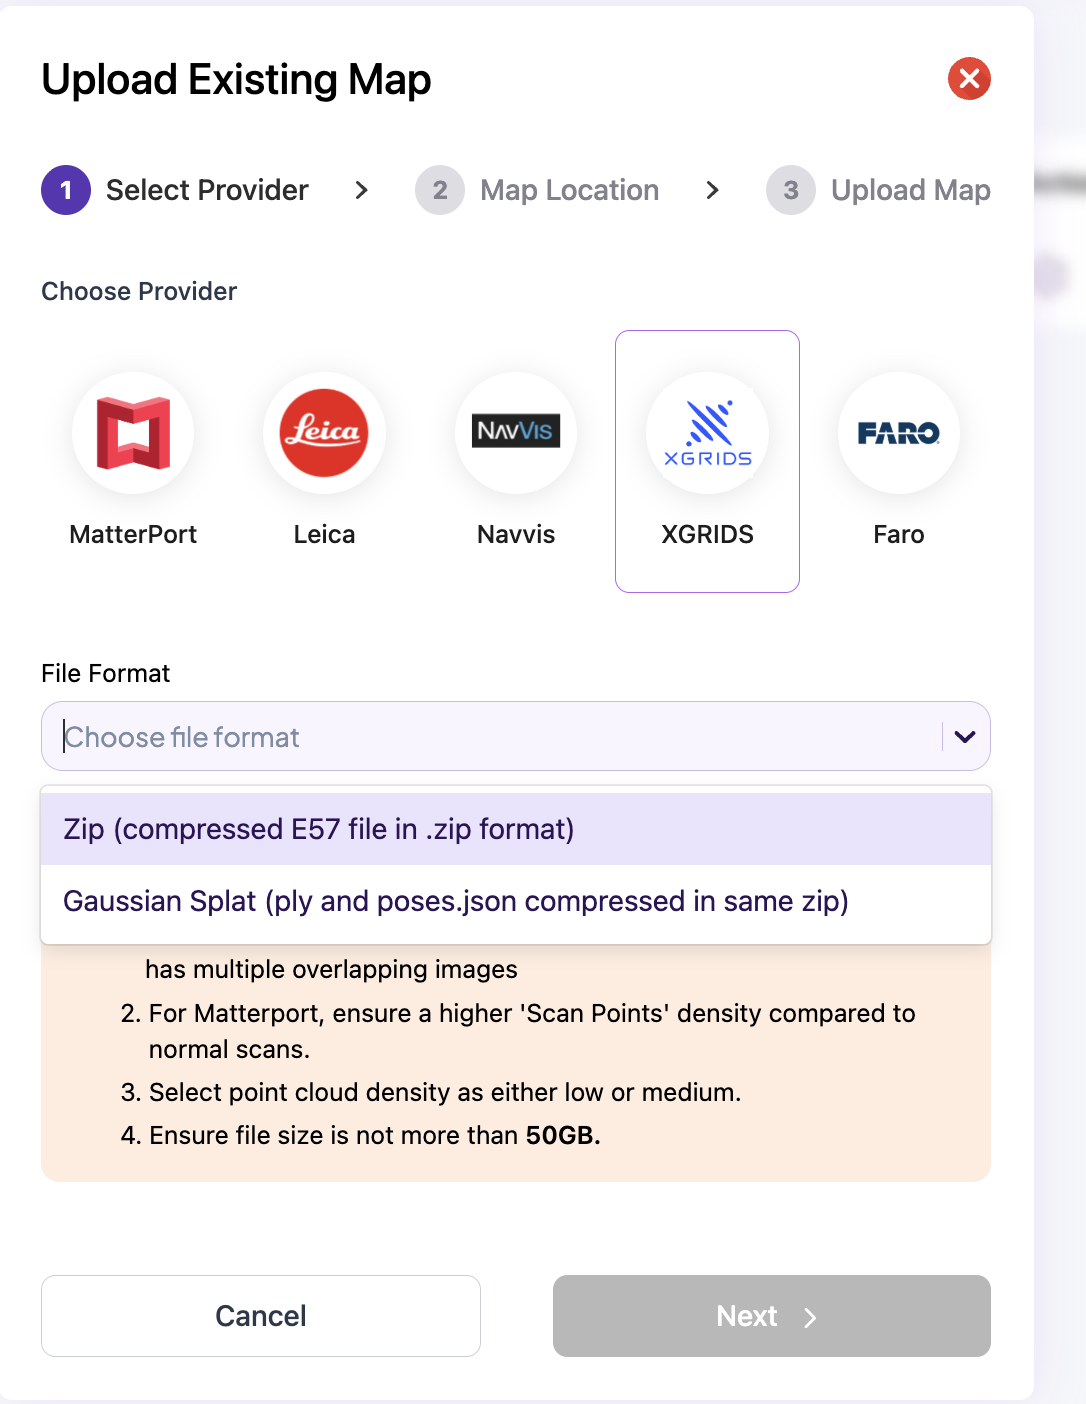1086x1404 pixels.
Task: Click the step 3 number badge
Action: 791,190
